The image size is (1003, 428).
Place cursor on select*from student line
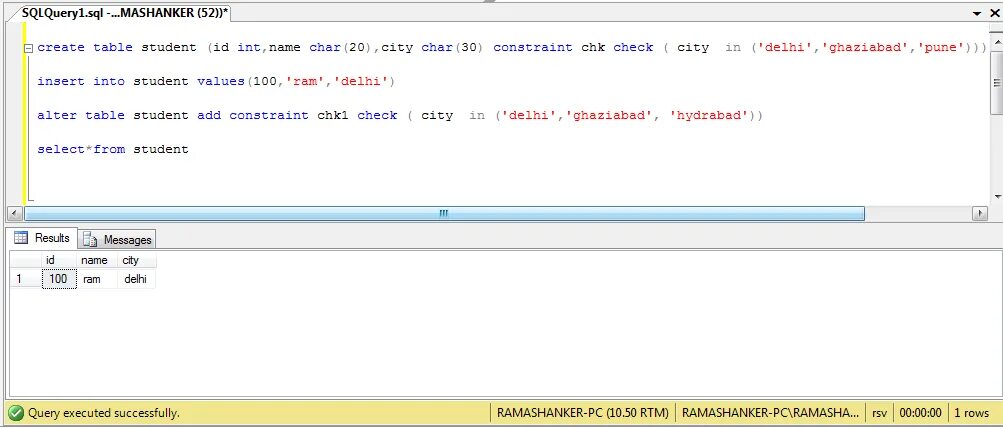point(113,150)
